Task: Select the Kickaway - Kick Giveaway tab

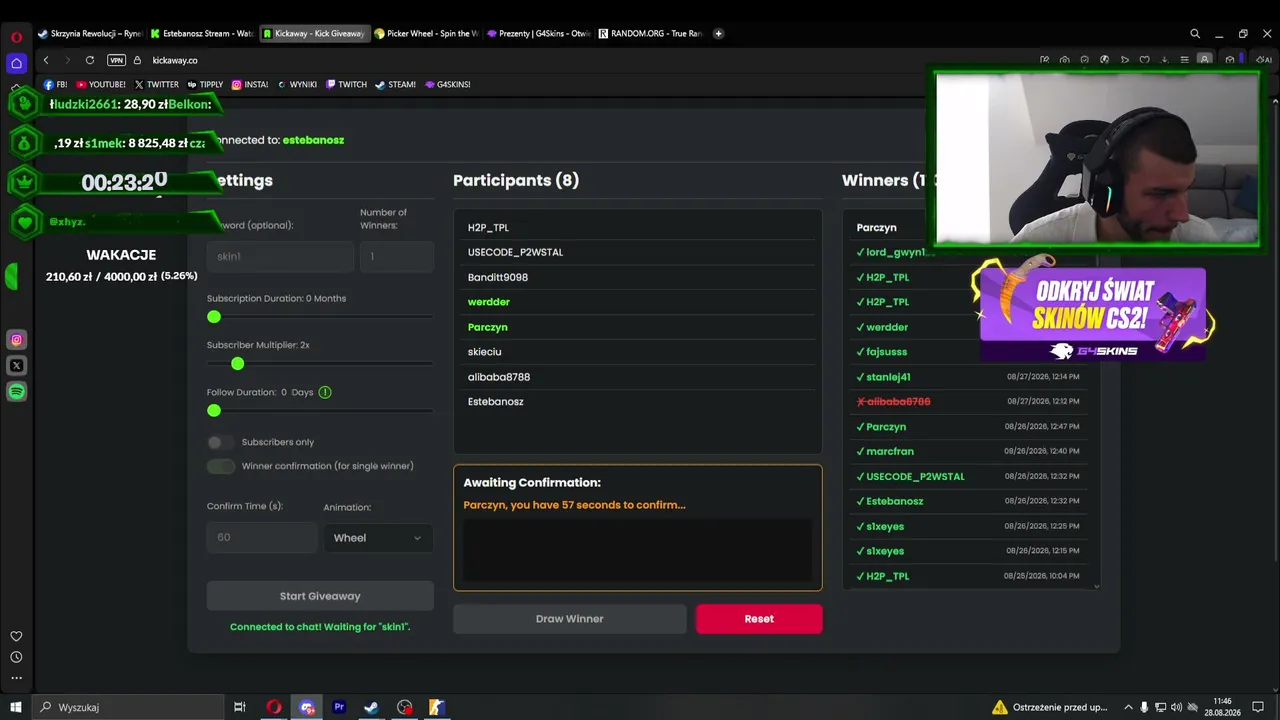Action: click(315, 33)
